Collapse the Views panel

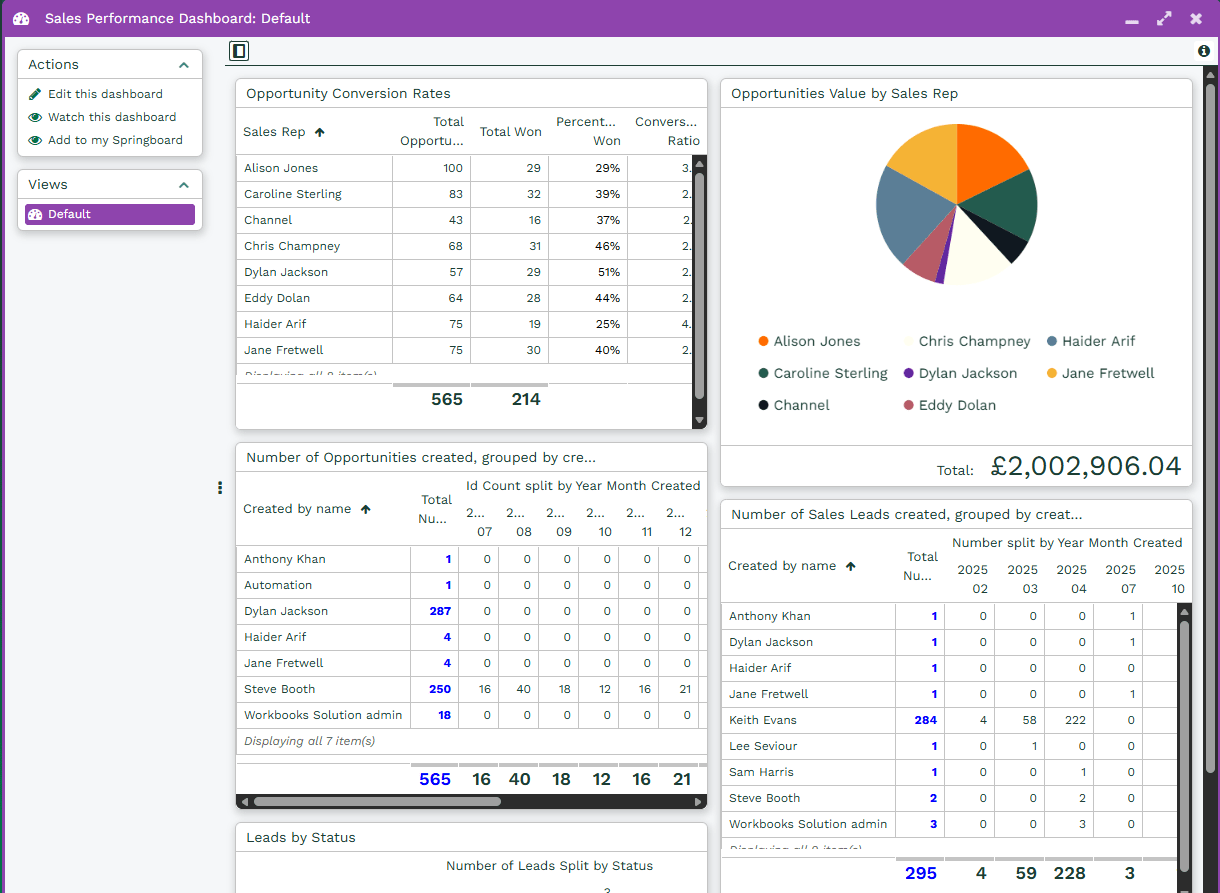coord(183,185)
